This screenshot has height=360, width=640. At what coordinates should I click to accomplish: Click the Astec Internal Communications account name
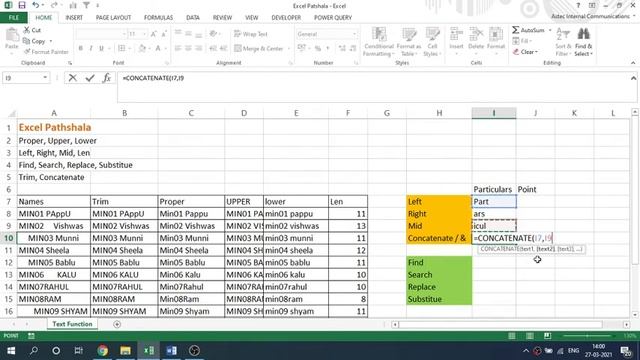coord(591,16)
